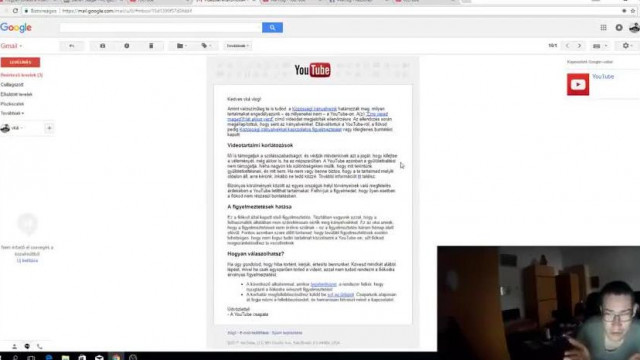Open the Piszkozatok drafts folder
This screenshot has width=640, height=360.
[12, 104]
